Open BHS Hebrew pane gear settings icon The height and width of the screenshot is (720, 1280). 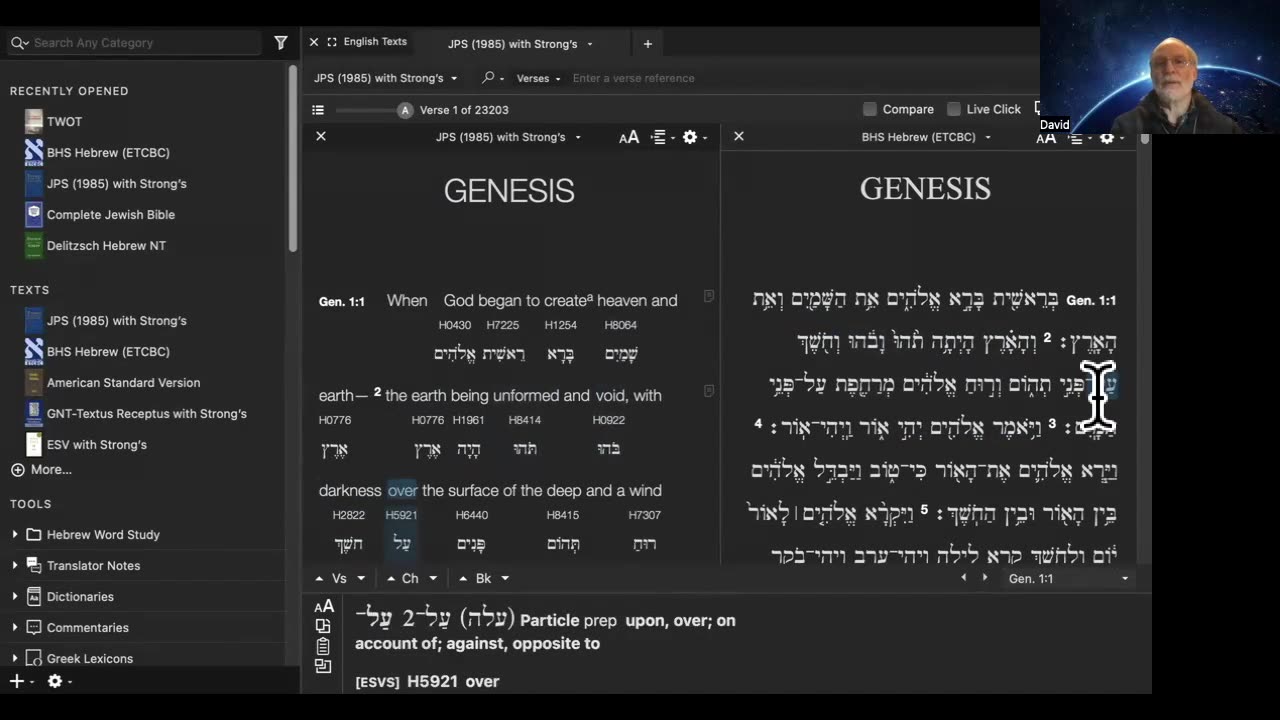(1106, 138)
